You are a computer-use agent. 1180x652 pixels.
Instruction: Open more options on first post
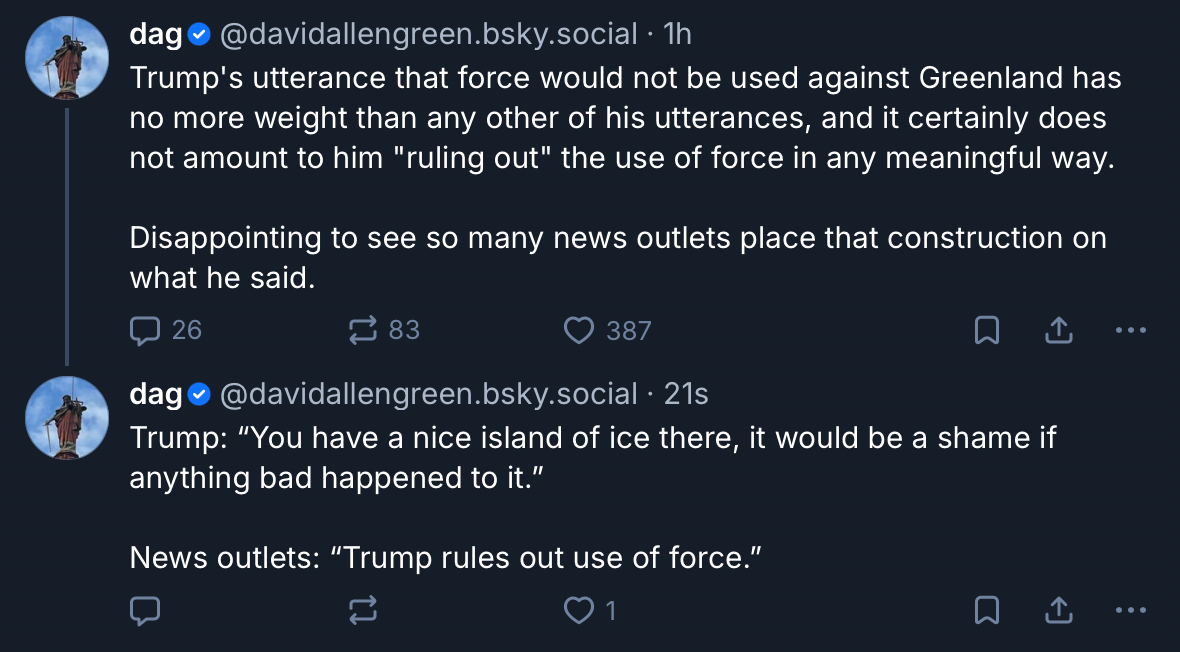click(x=1130, y=330)
